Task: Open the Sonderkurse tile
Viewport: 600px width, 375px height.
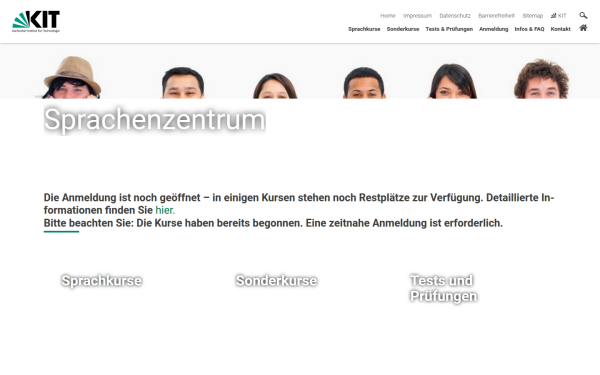Action: 276,280
